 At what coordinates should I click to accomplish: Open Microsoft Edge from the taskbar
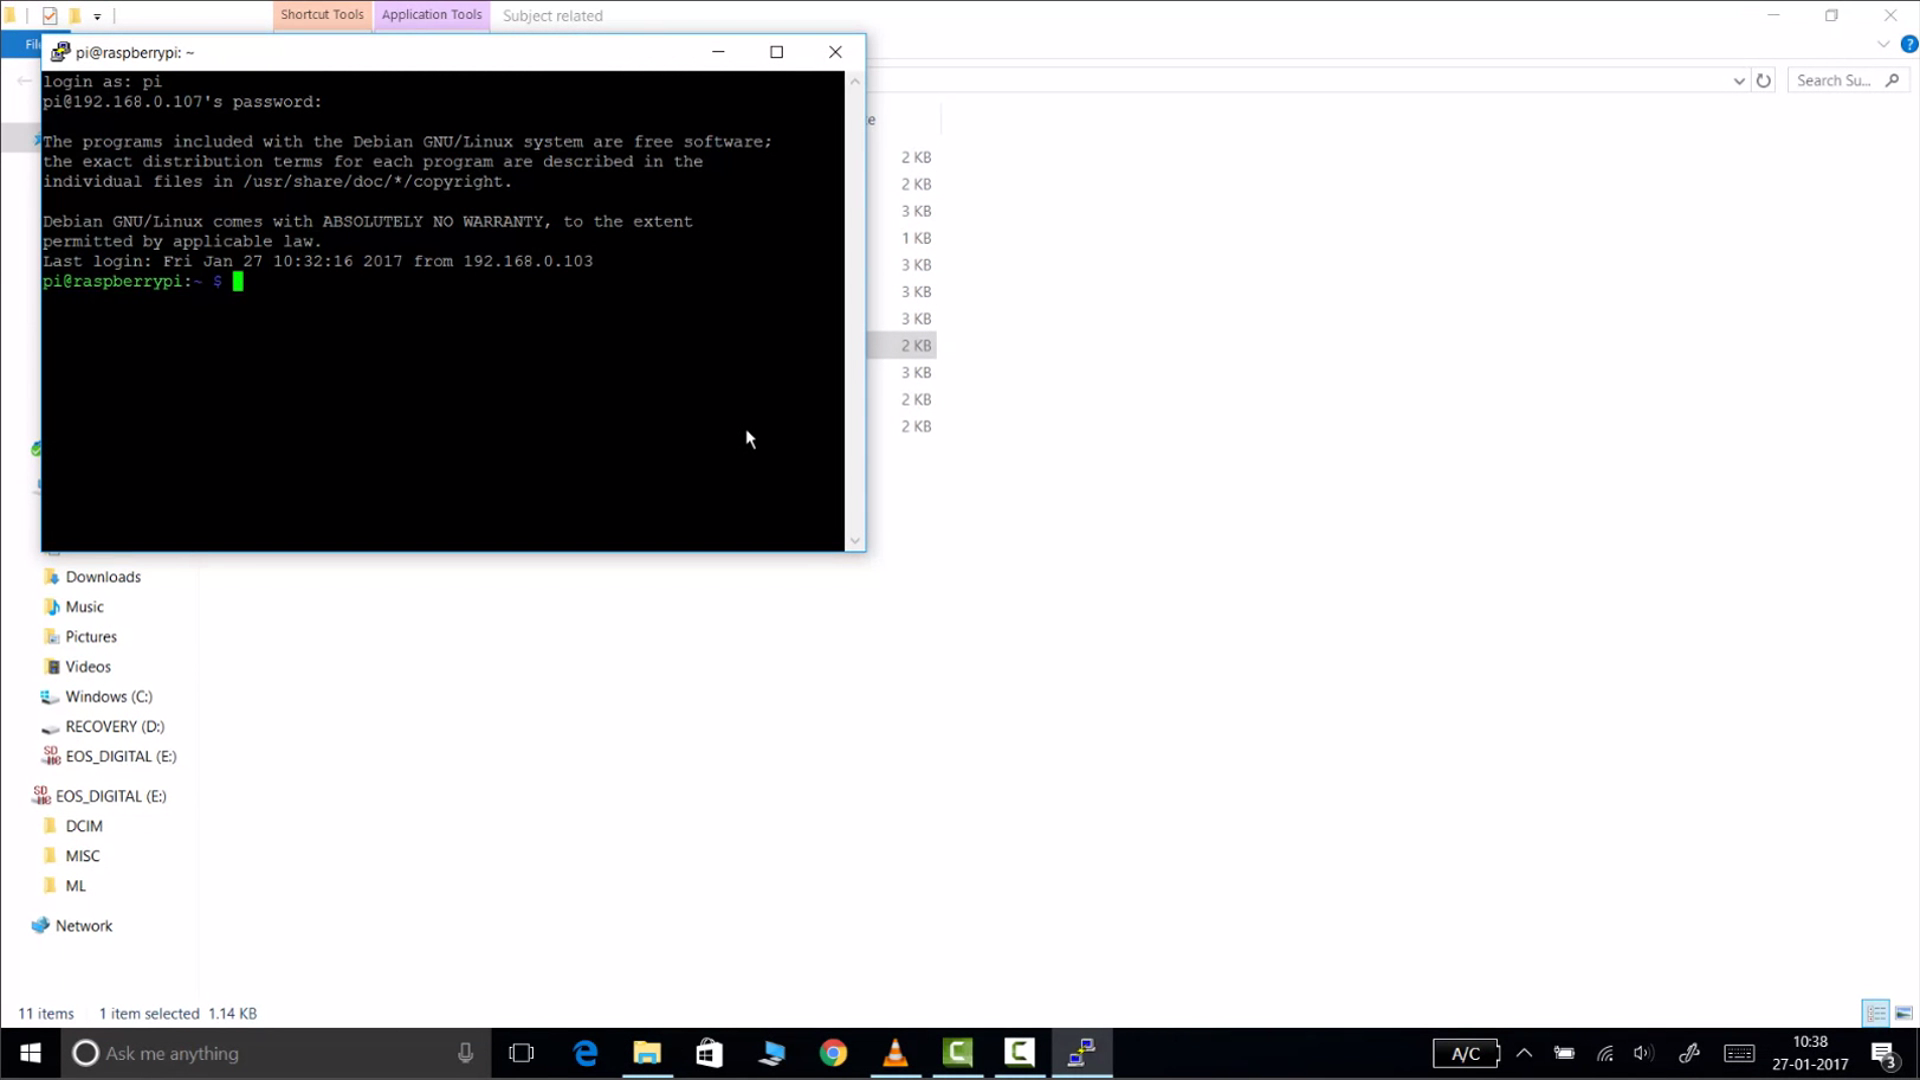[x=585, y=1053]
